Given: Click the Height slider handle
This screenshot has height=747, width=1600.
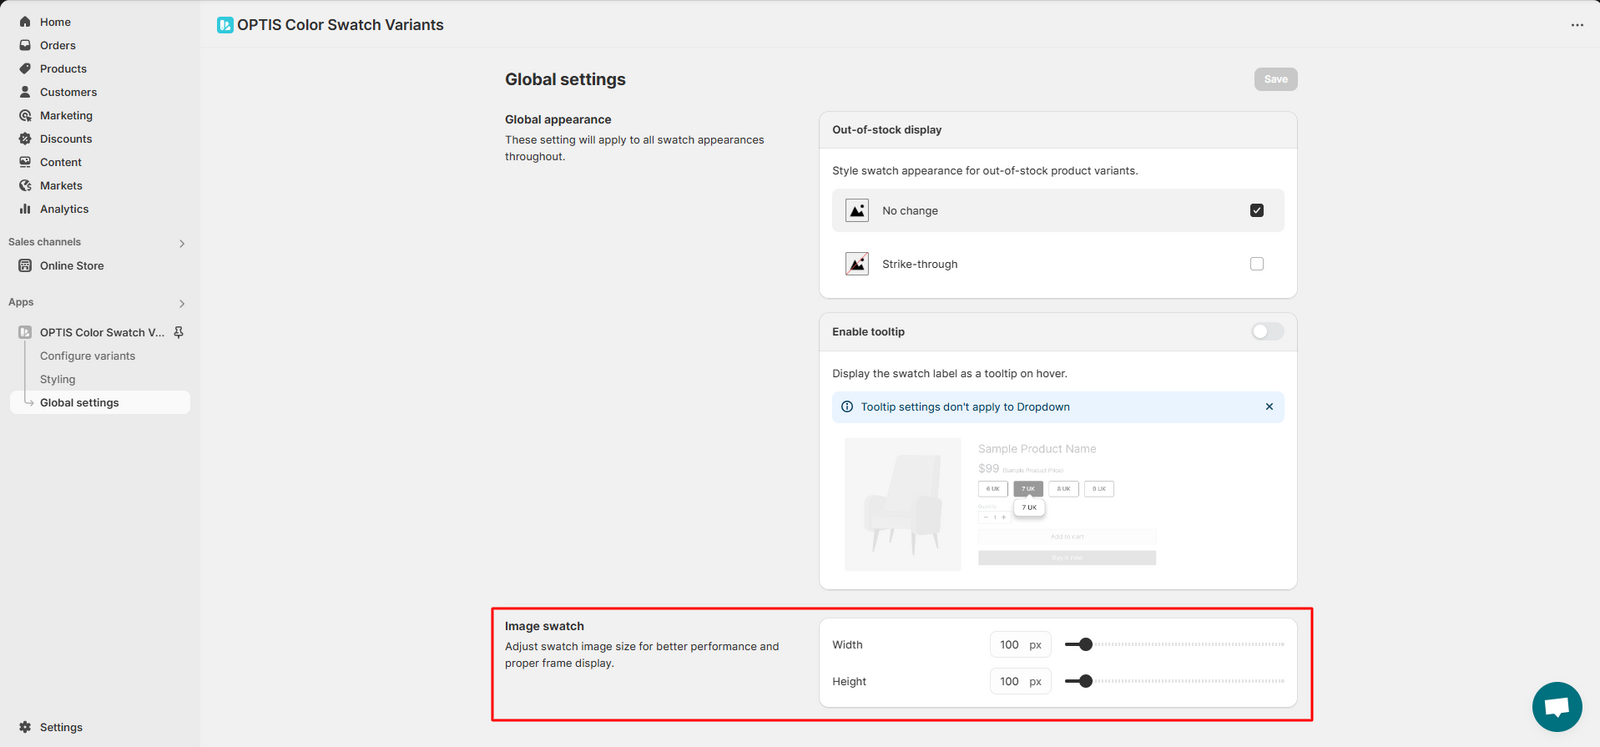Looking at the screenshot, I should tap(1086, 681).
